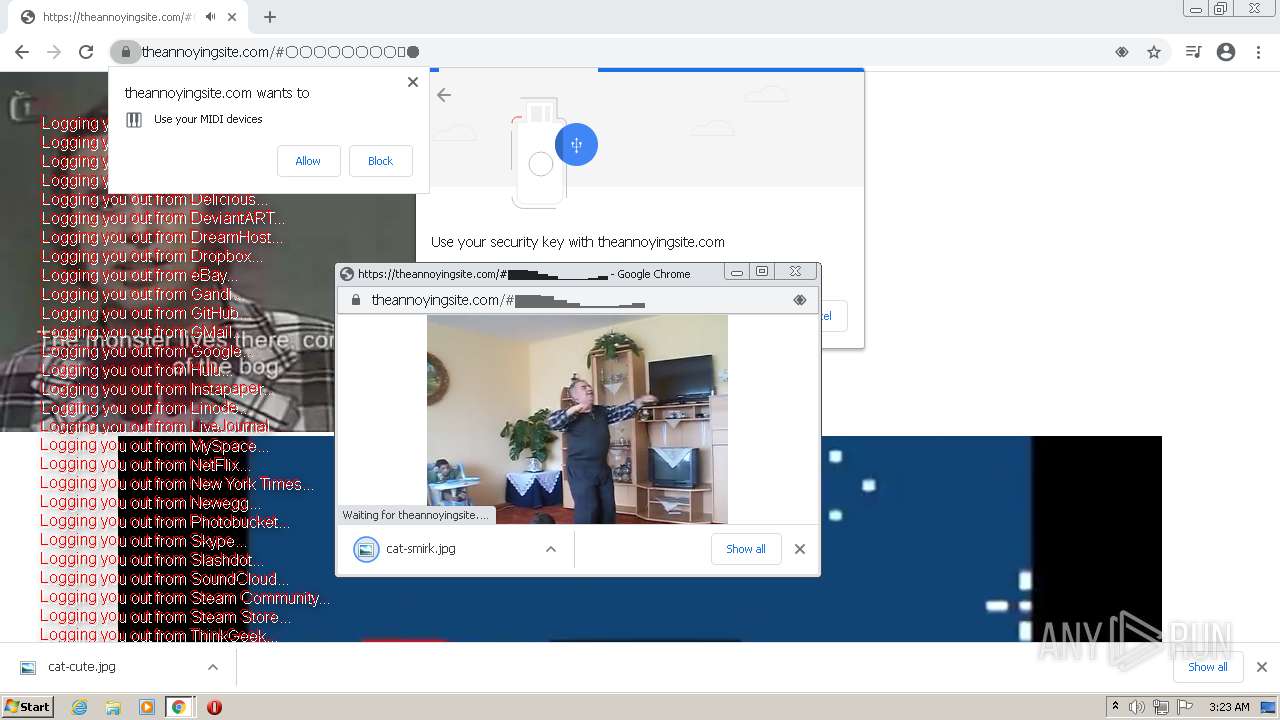Screen dimensions: 1280x720
Task: Open Action Center flag in the system tray
Action: [1185, 707]
